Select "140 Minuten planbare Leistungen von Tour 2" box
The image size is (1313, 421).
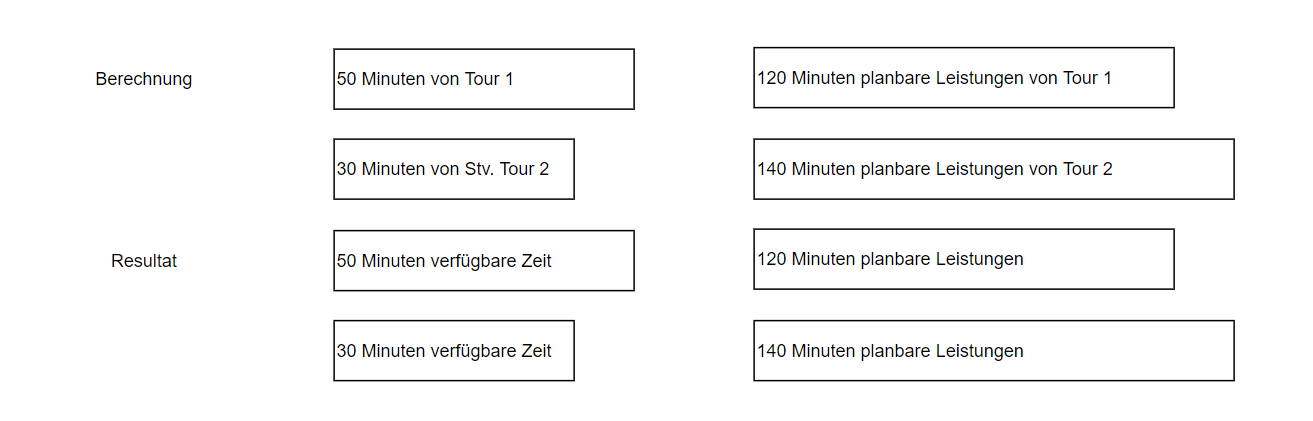pyautogui.click(x=994, y=169)
